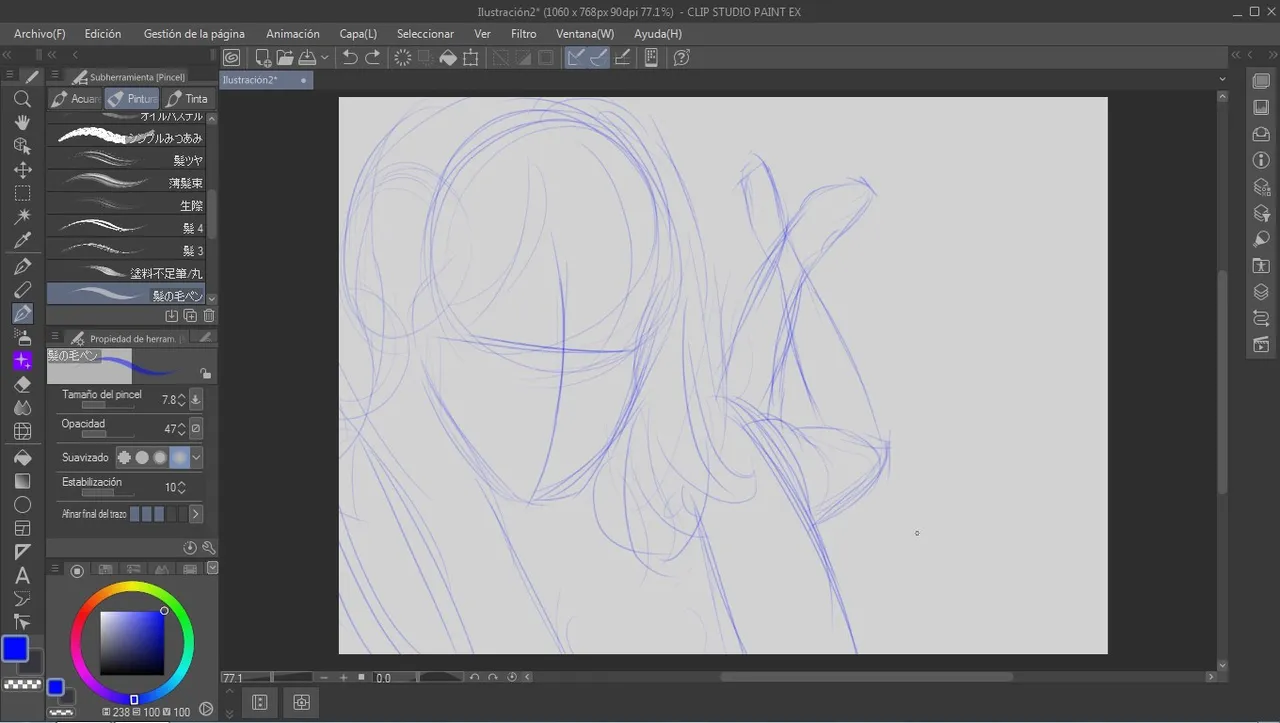Select the Balloon tool
This screenshot has height=723, width=1280.
pos(22,599)
